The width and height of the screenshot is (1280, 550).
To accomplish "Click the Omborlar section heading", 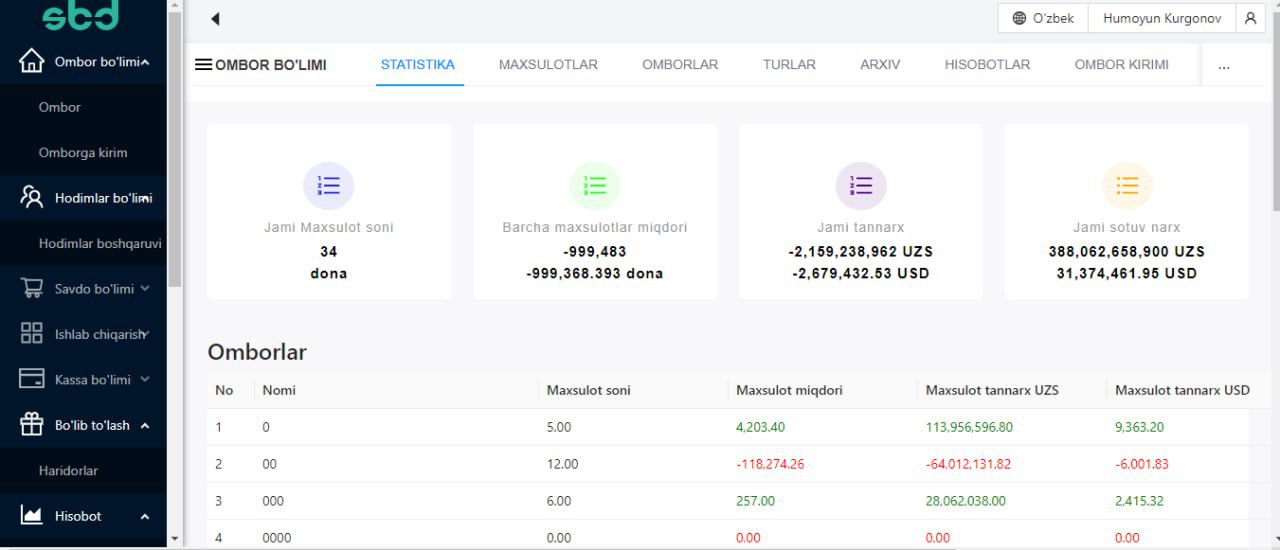I will (x=257, y=352).
